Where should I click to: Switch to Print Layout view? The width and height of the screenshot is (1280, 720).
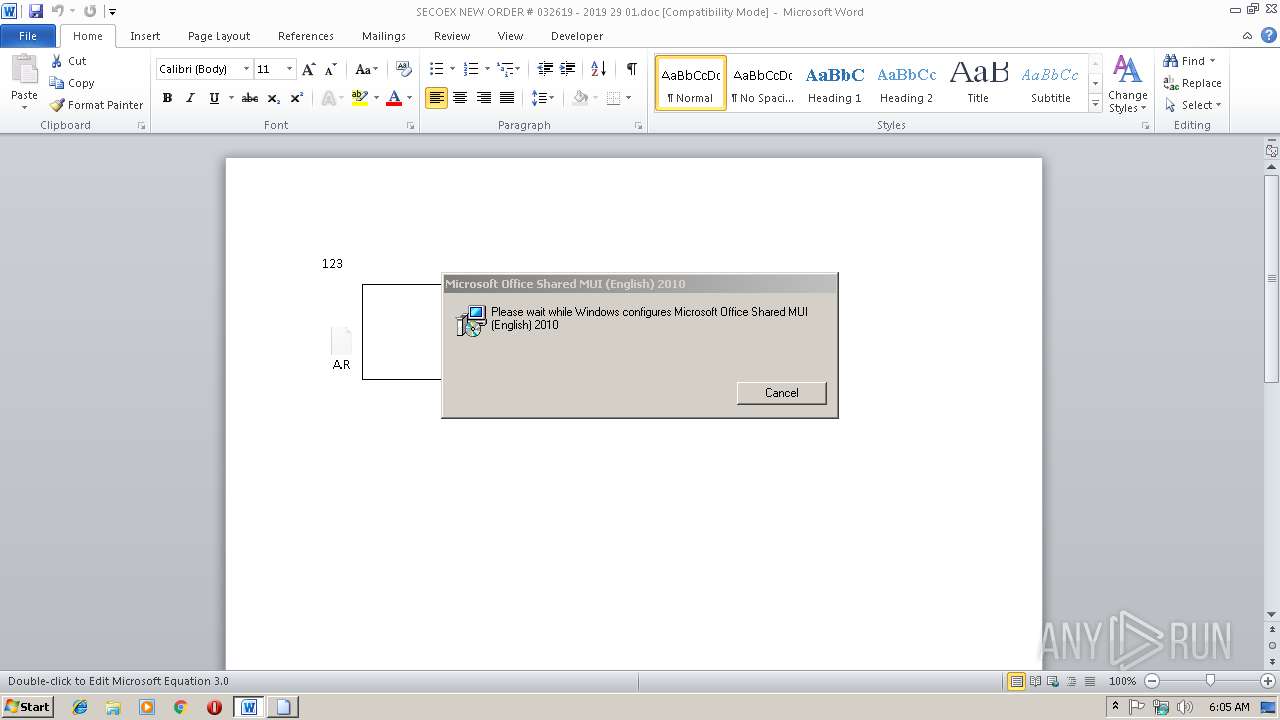1017,681
